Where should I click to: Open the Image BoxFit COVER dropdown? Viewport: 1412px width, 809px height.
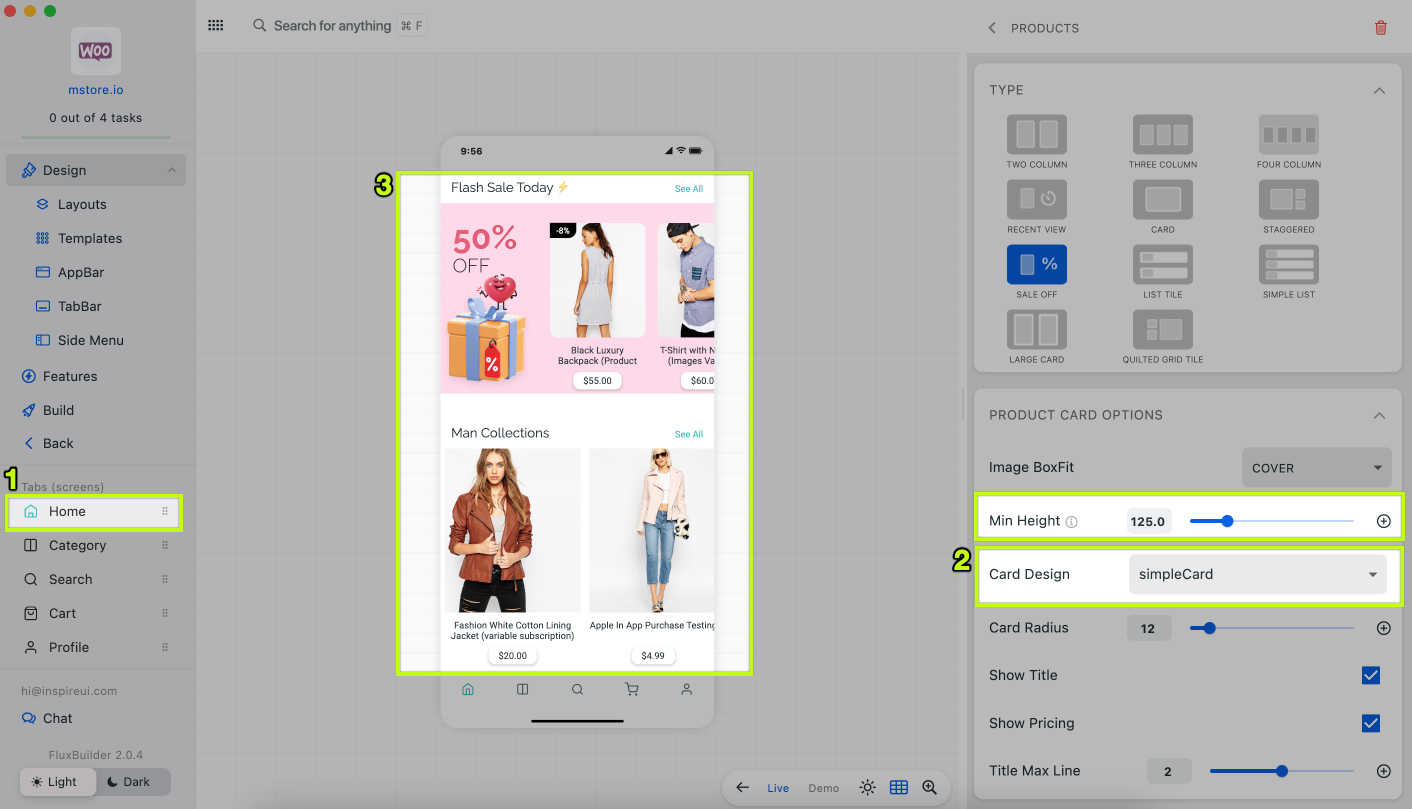point(1315,468)
